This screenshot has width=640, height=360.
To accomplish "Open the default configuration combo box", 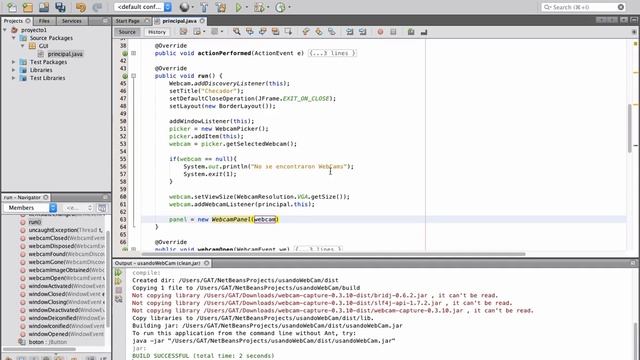I will [x=143, y=7].
